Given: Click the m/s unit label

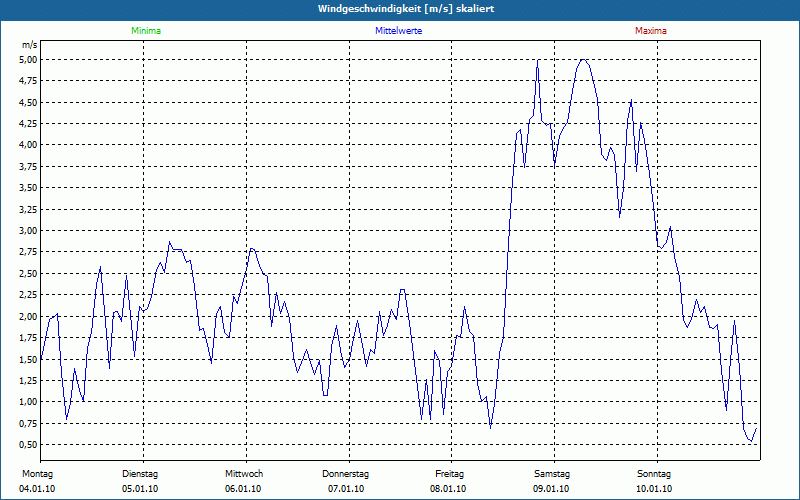Looking at the screenshot, I should (x=30, y=45).
